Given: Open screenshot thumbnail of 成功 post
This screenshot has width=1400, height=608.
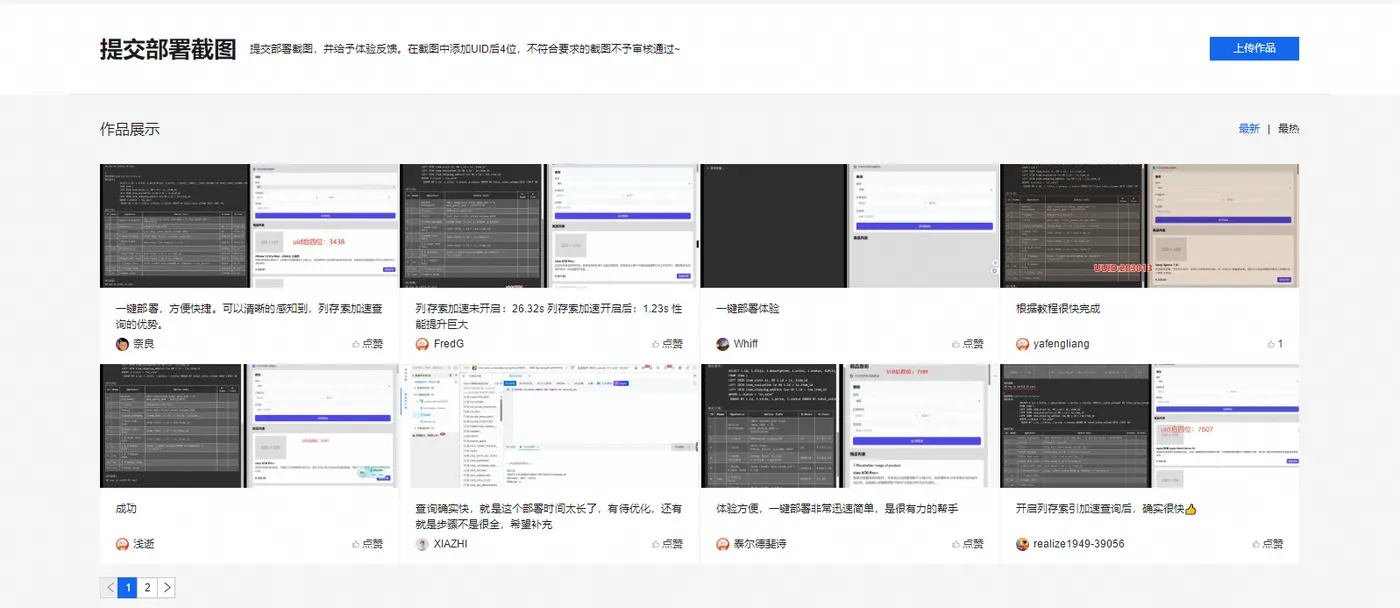Looking at the screenshot, I should point(249,426).
